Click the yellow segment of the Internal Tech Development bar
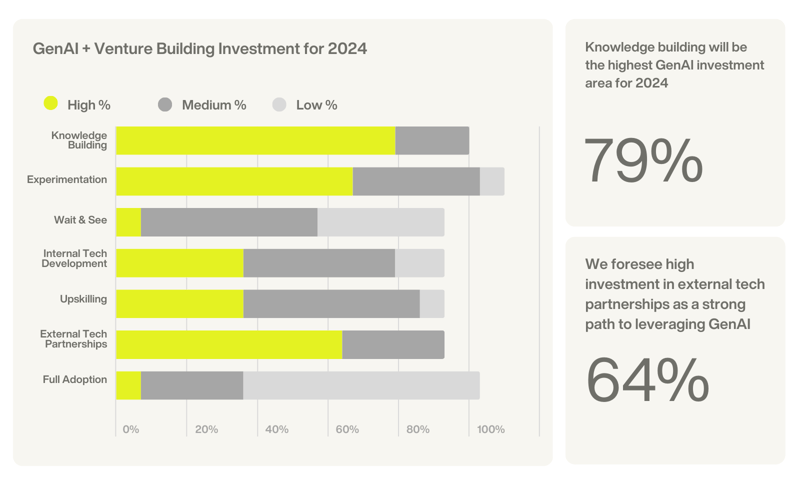This screenshot has width=795, height=485. click(180, 263)
